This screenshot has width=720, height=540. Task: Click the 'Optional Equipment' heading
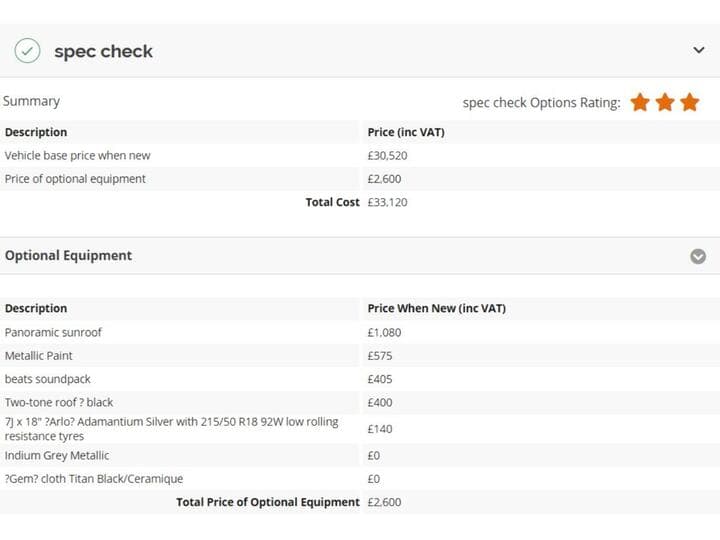tap(68, 255)
